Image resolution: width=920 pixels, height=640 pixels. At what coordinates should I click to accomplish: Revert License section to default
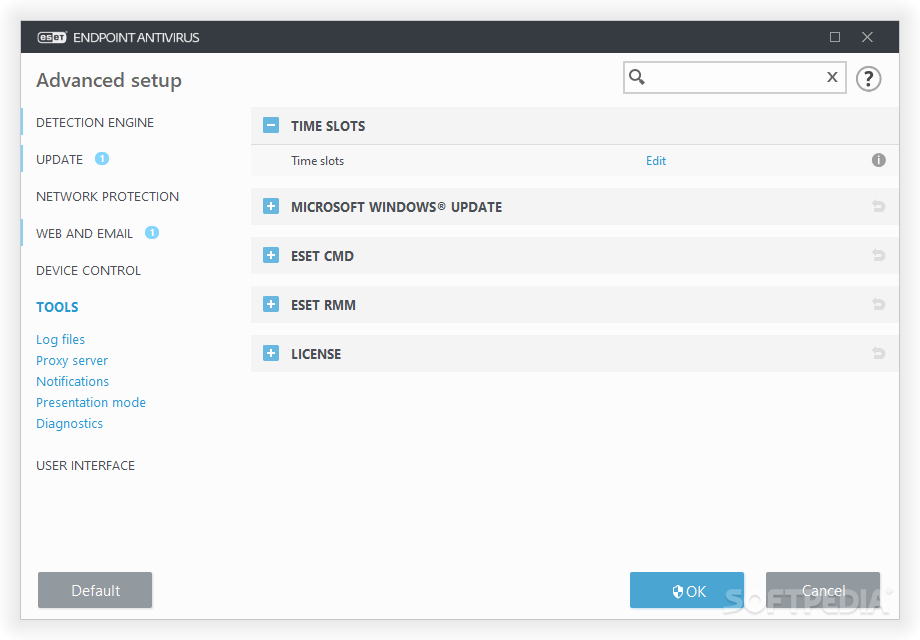tap(878, 353)
